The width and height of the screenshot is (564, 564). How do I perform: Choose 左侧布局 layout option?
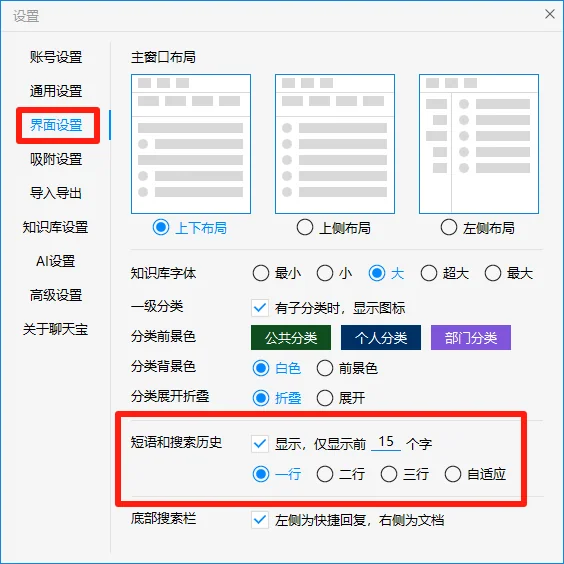point(449,227)
